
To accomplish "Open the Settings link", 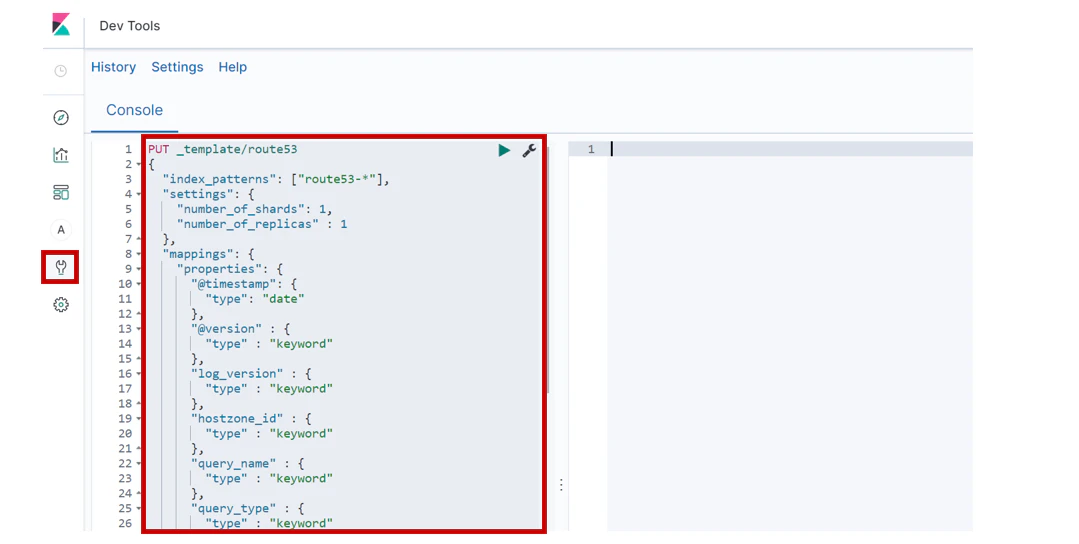I will point(178,67).
